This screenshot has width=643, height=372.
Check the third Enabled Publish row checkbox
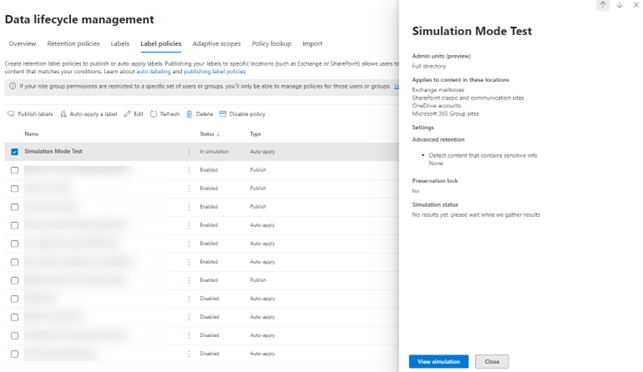pyautogui.click(x=15, y=207)
